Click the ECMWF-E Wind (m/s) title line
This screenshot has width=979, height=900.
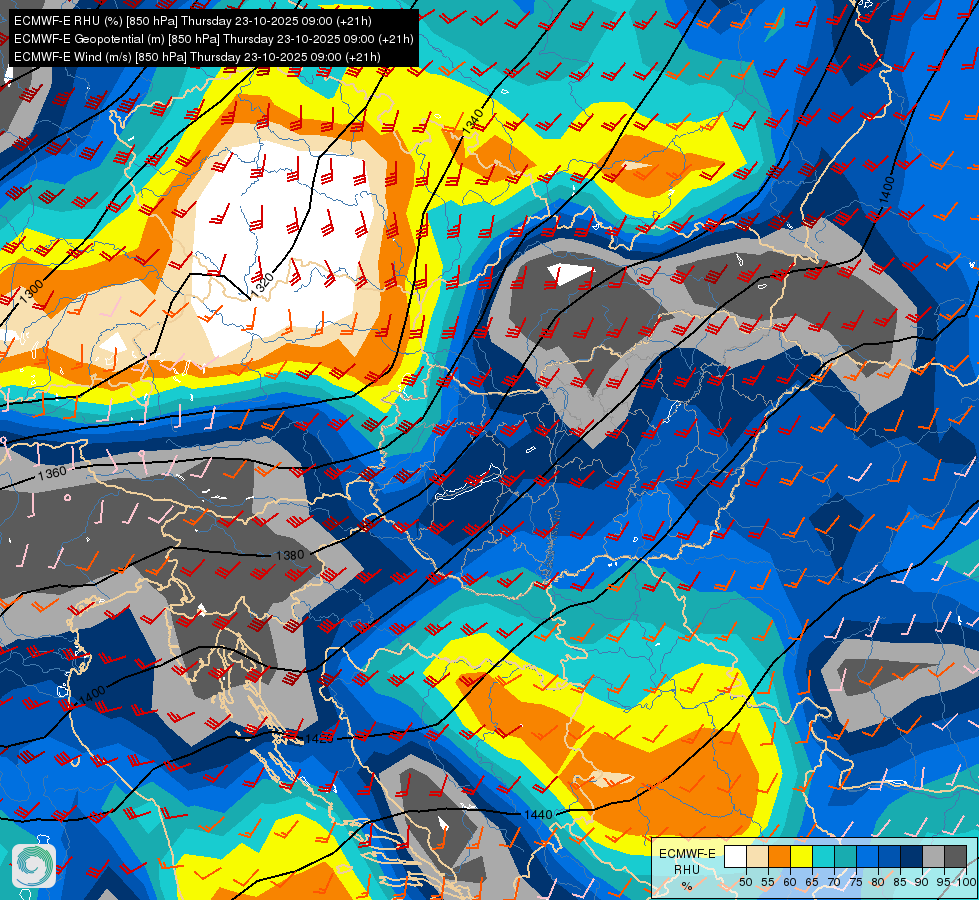(x=197, y=57)
